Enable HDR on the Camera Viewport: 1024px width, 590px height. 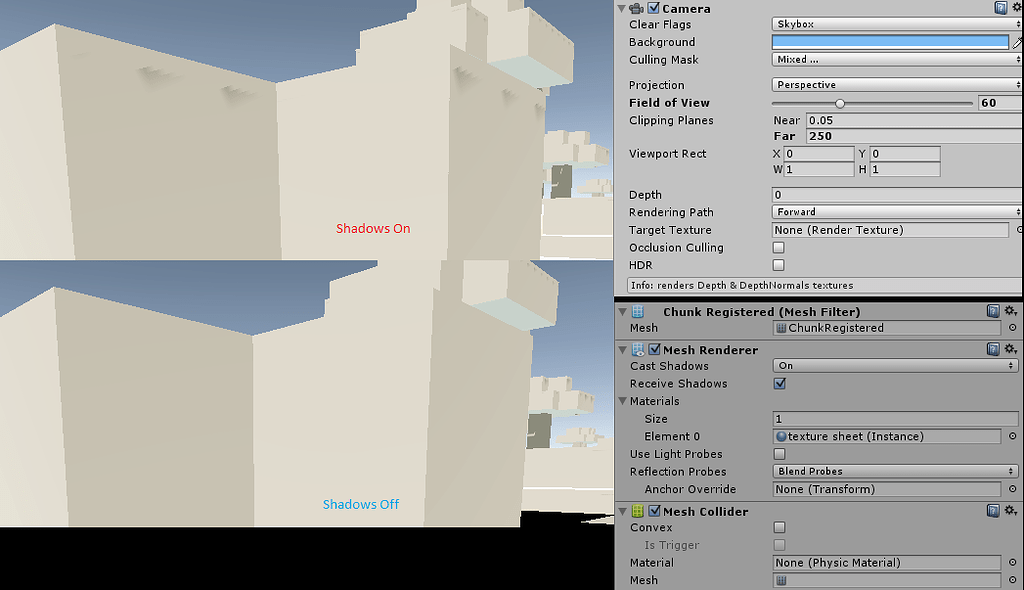[x=778, y=265]
